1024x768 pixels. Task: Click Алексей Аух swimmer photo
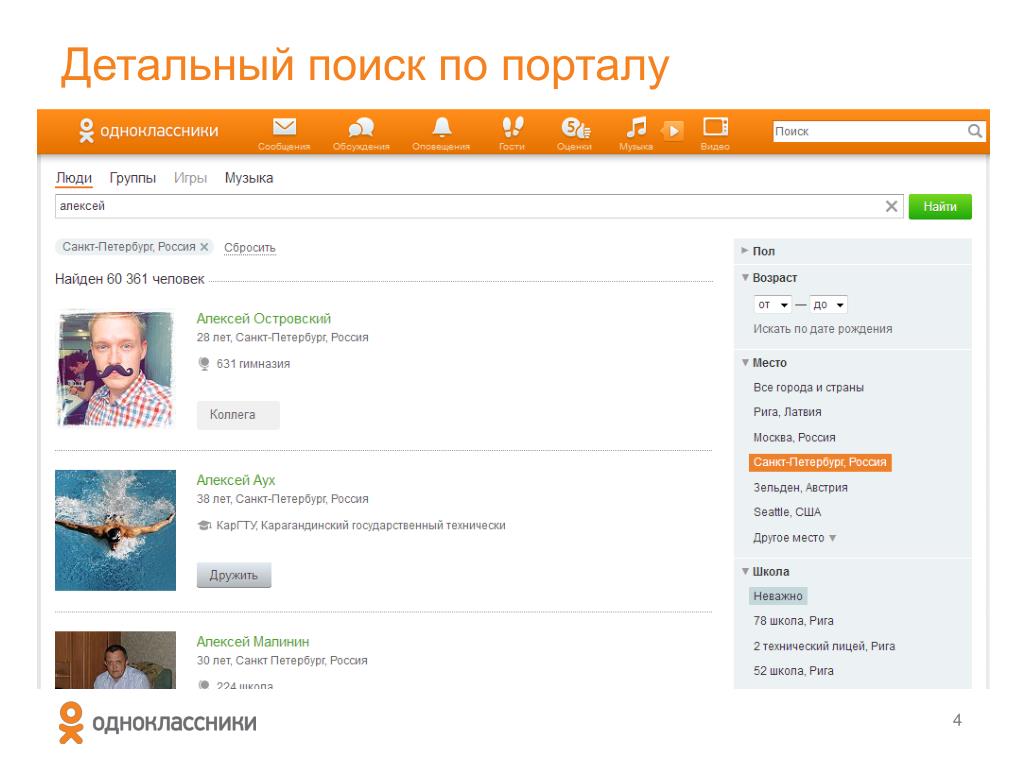(x=116, y=530)
